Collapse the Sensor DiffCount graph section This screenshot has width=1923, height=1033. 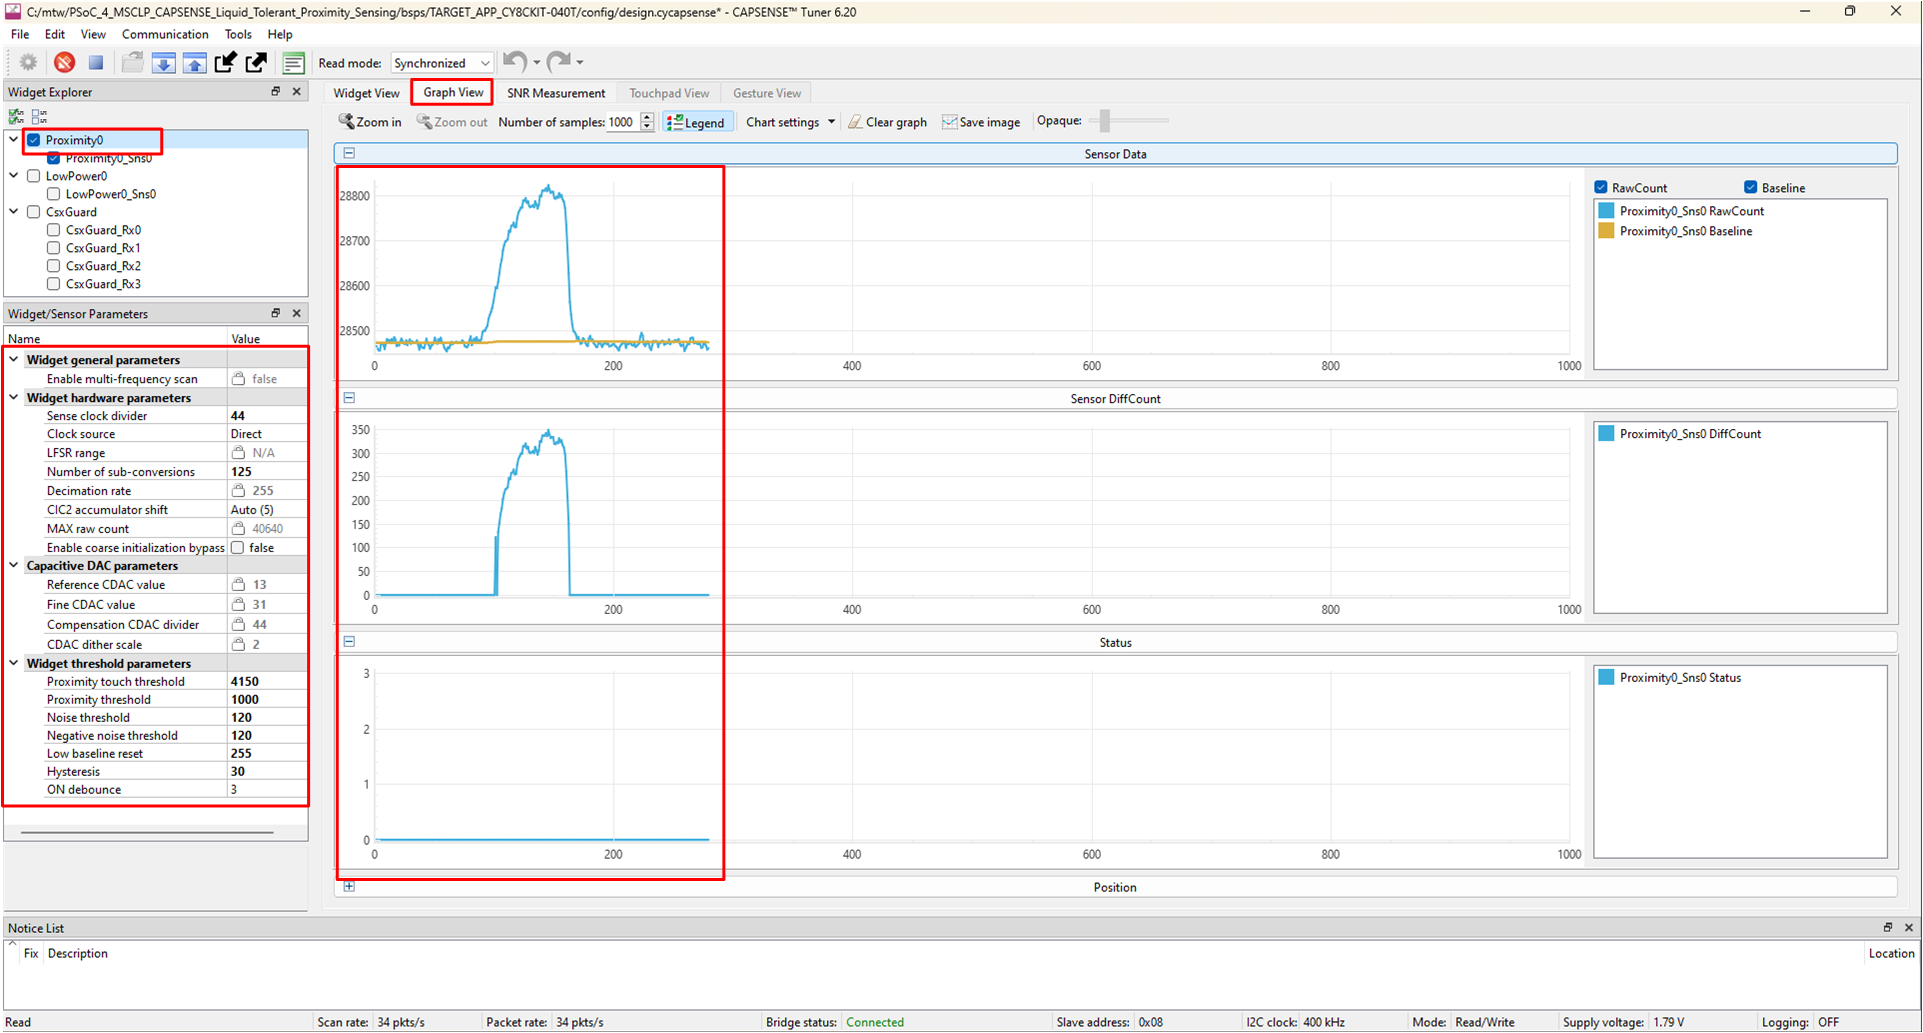349,397
